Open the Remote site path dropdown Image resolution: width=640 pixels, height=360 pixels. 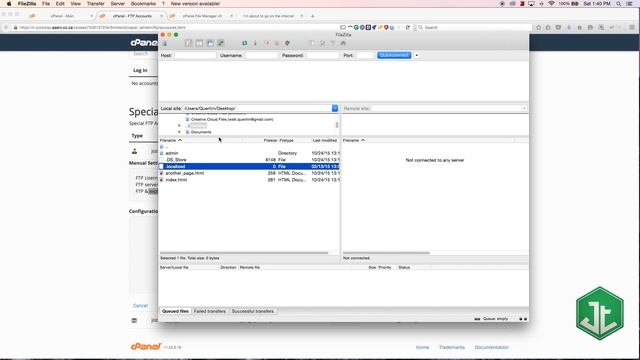pos(524,108)
